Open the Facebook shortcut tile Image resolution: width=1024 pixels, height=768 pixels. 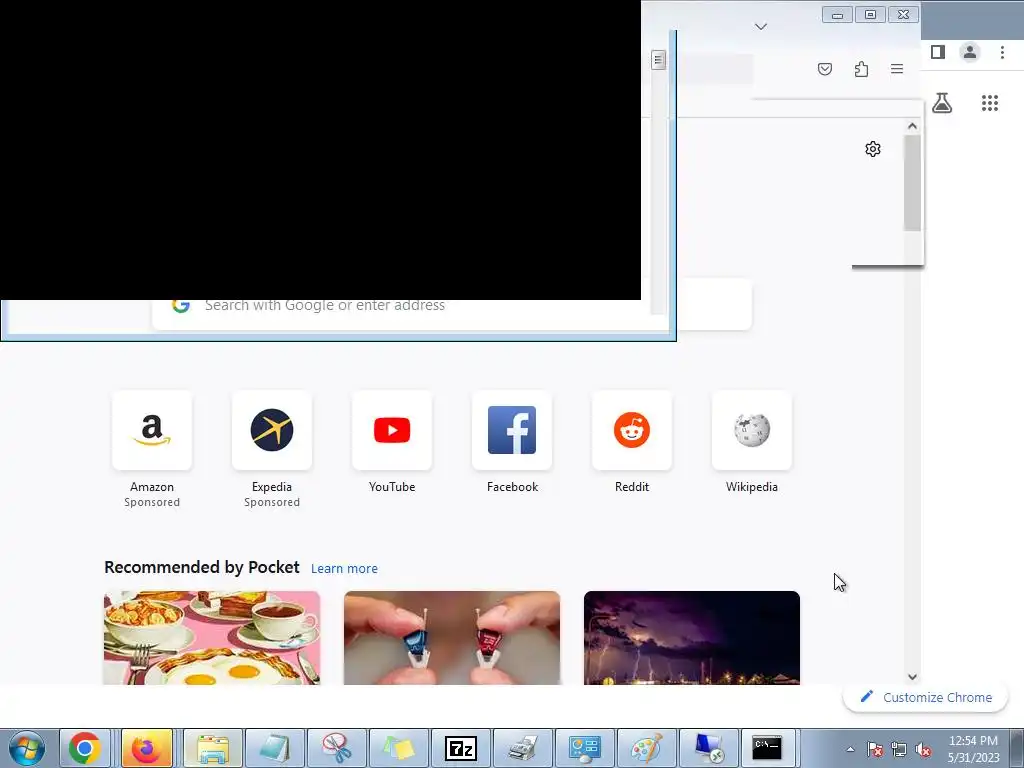(512, 430)
